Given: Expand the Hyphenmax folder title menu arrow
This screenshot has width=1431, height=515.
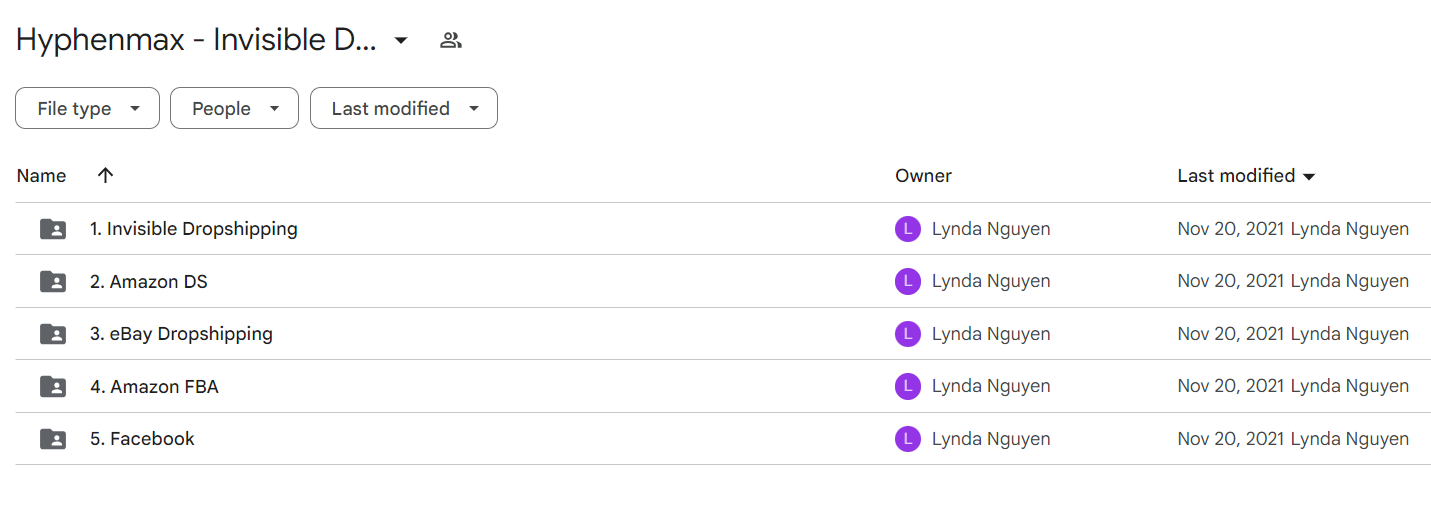Looking at the screenshot, I should pos(401,41).
